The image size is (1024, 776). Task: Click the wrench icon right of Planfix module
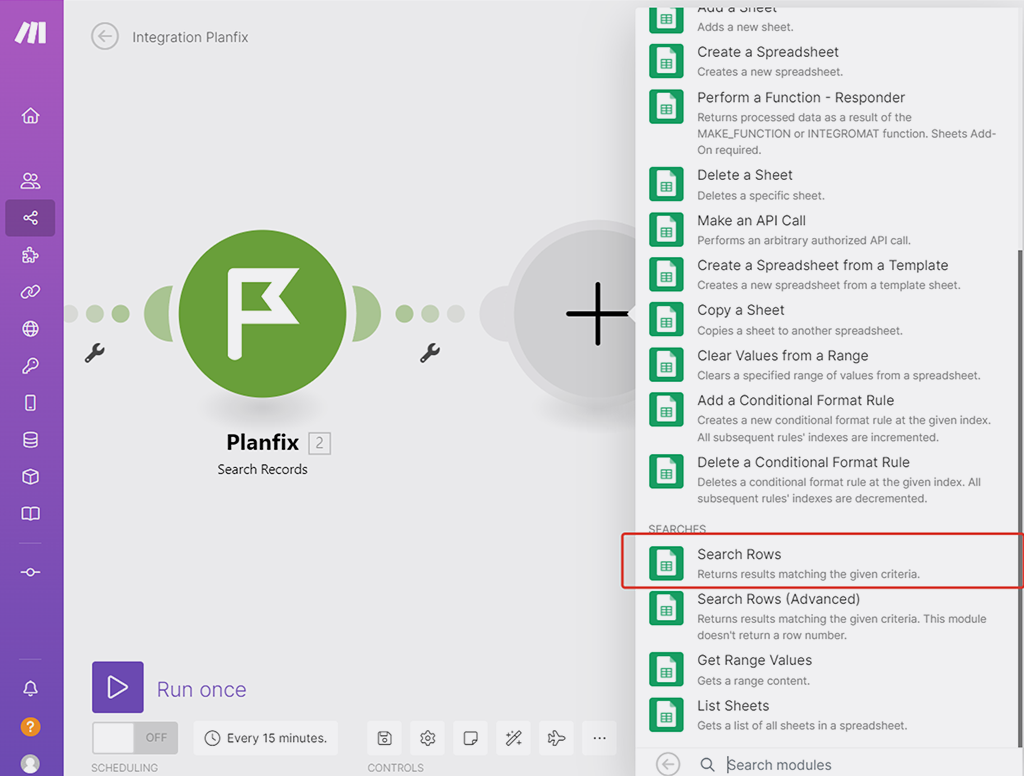click(430, 353)
